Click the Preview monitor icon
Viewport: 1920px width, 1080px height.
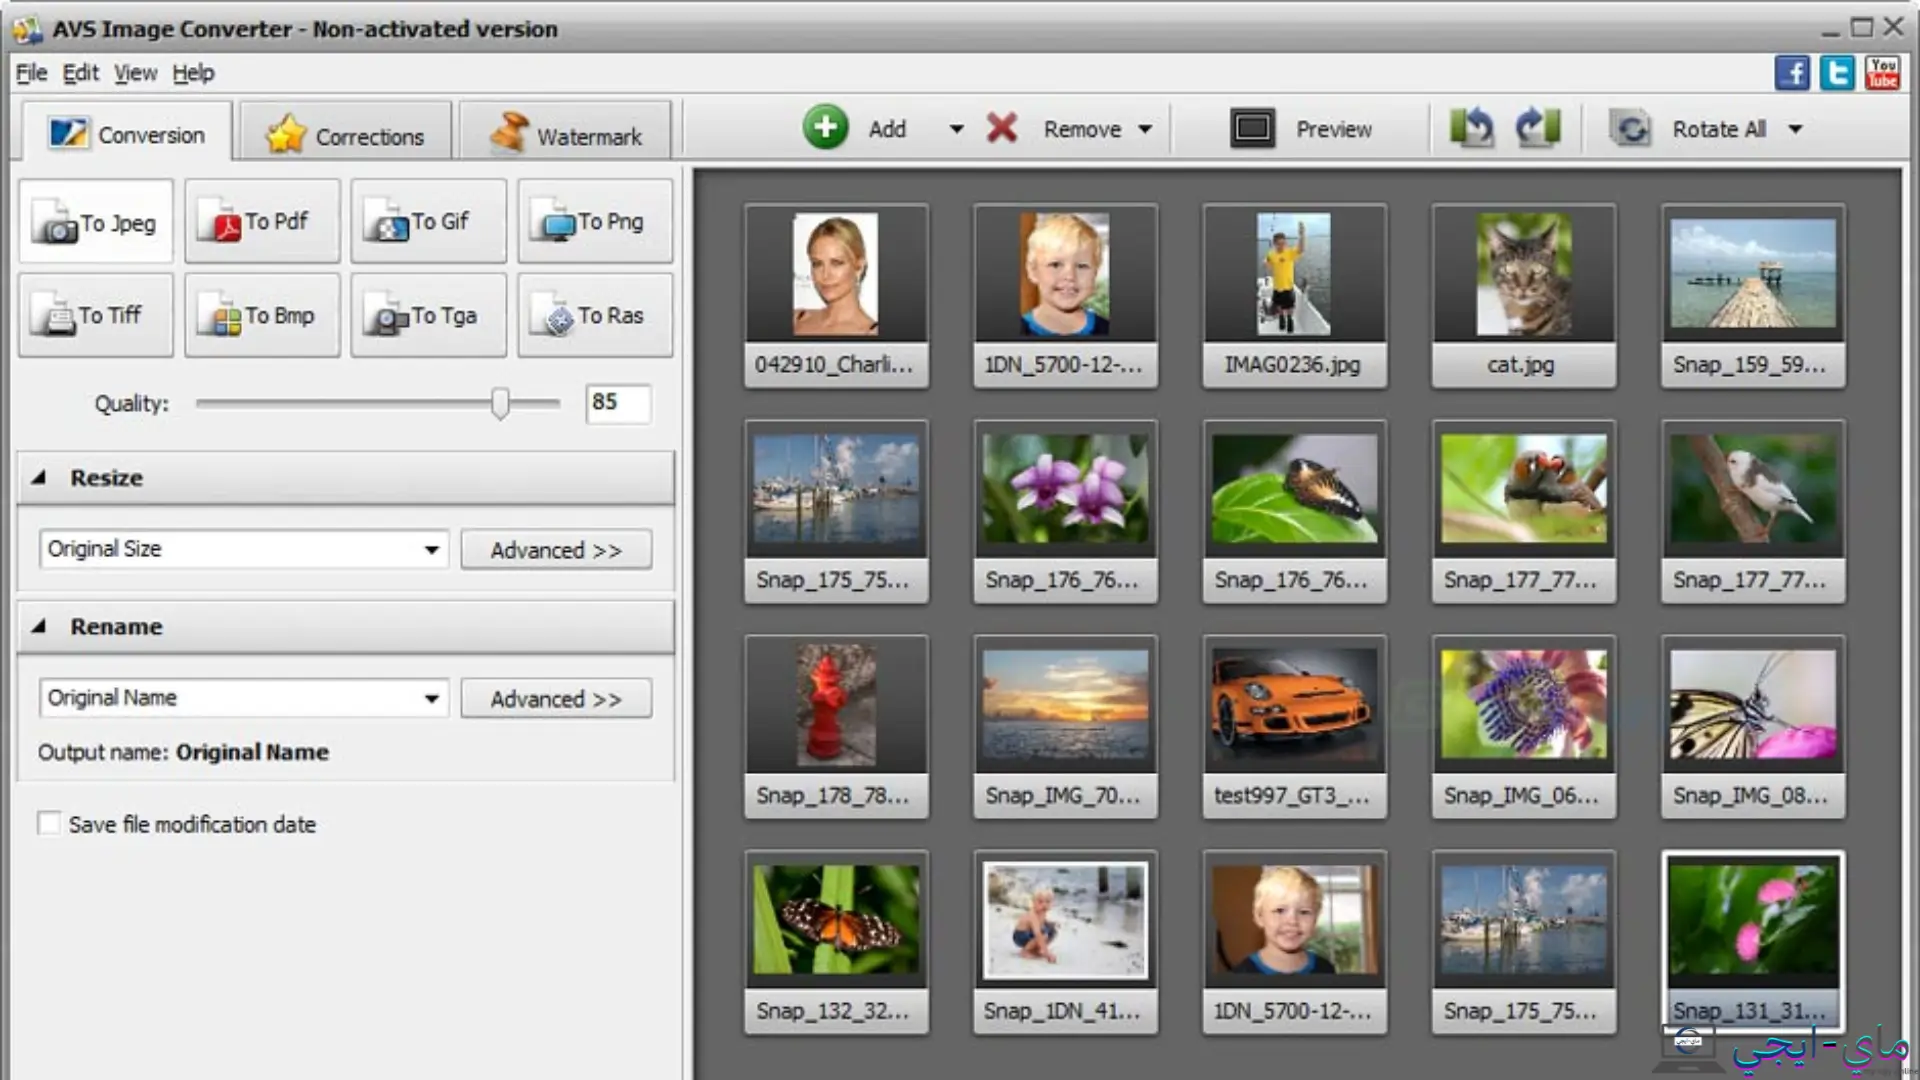1252,128
